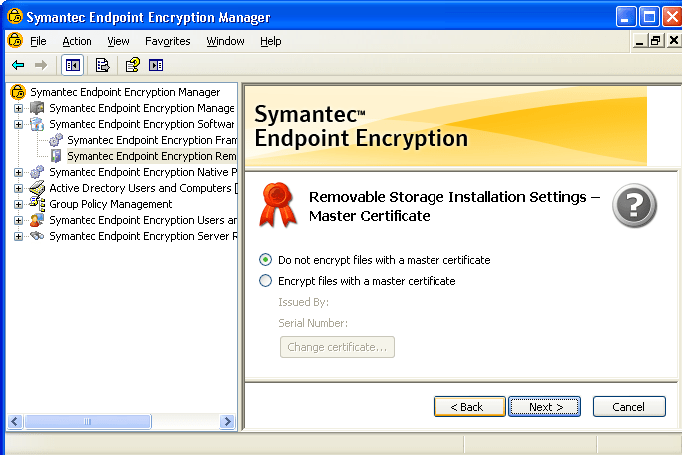Viewport: 682px width, 455px height.
Task: Select Group Policy Management tree label
Action: tap(110, 204)
